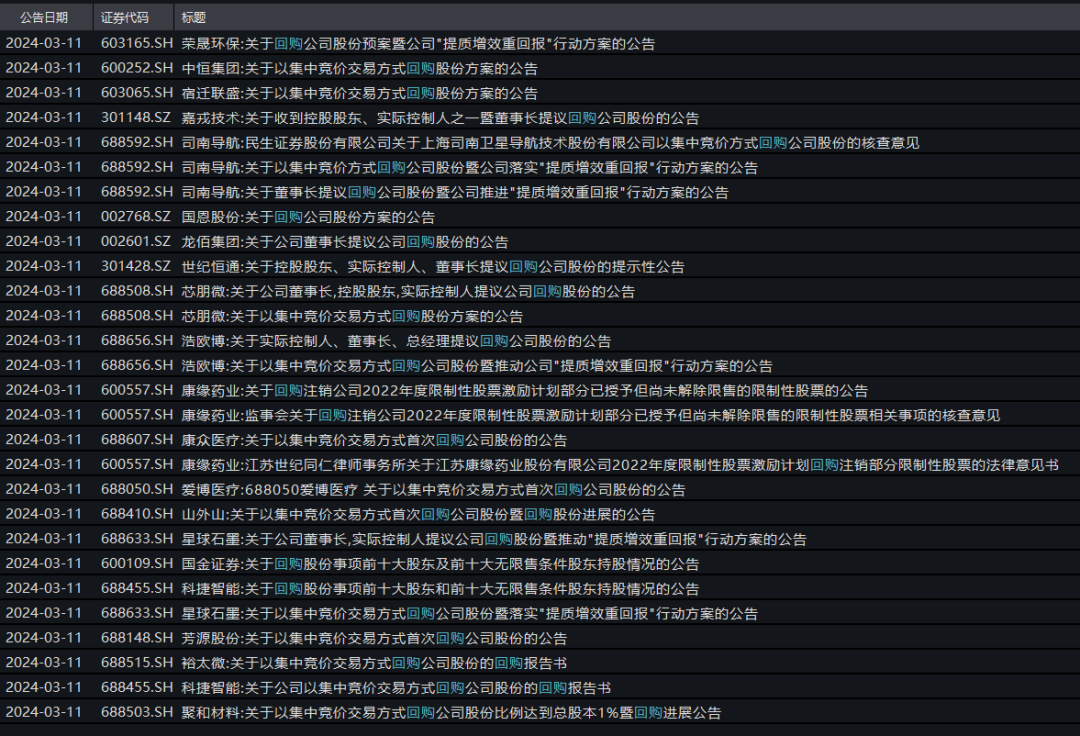Open 司南导航 公司落实提质增效 announcement
1080x736 pixels.
470,167
